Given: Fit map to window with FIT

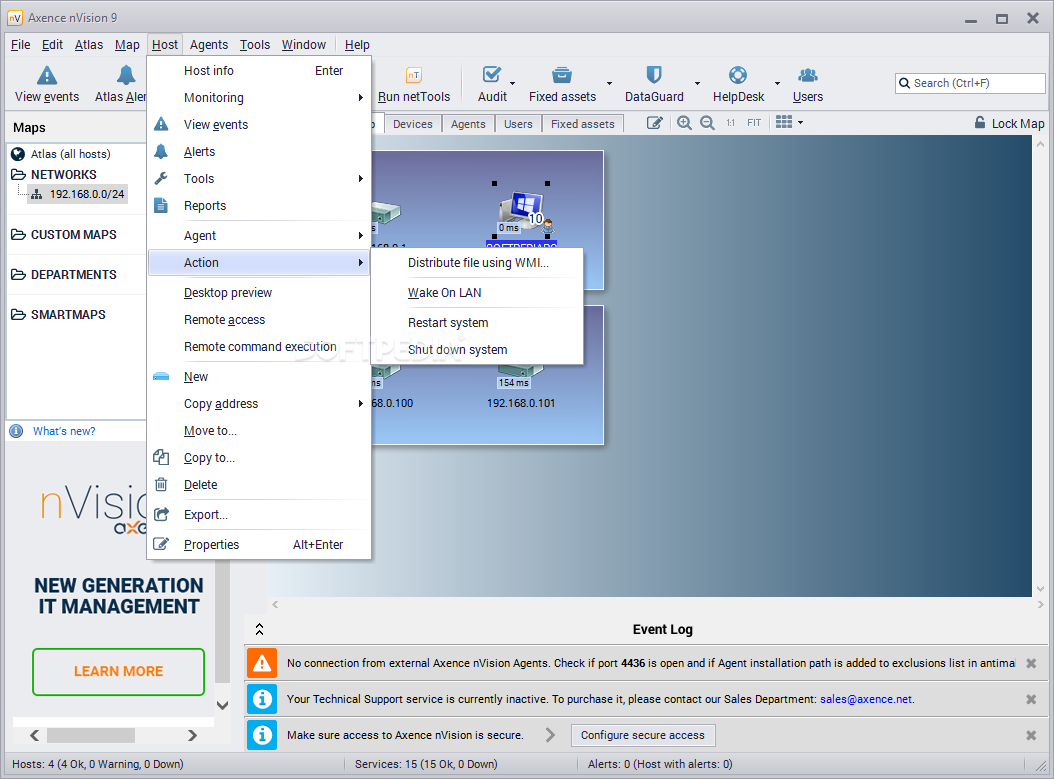Looking at the screenshot, I should point(754,123).
